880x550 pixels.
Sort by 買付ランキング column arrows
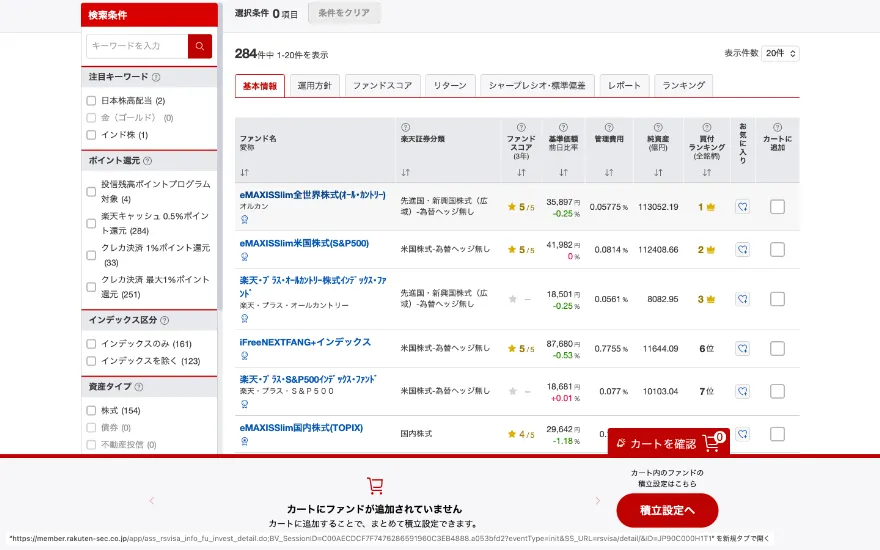707,173
